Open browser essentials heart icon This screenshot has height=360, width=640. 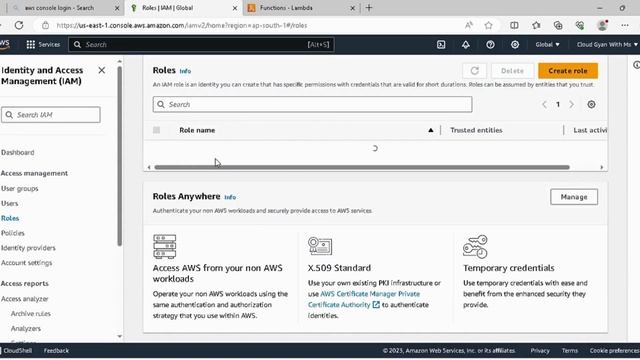pos(580,25)
